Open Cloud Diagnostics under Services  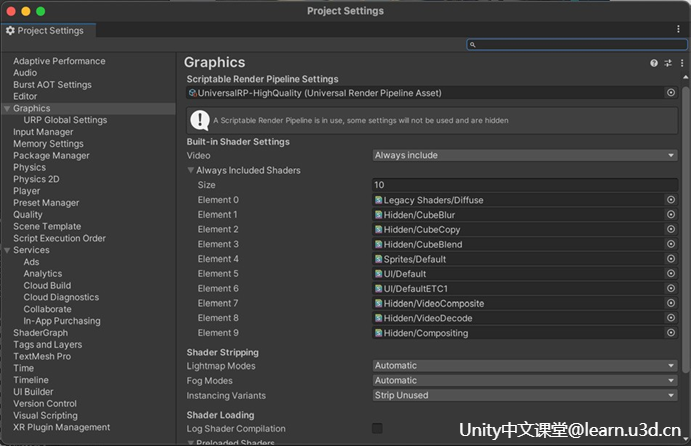coord(61,297)
